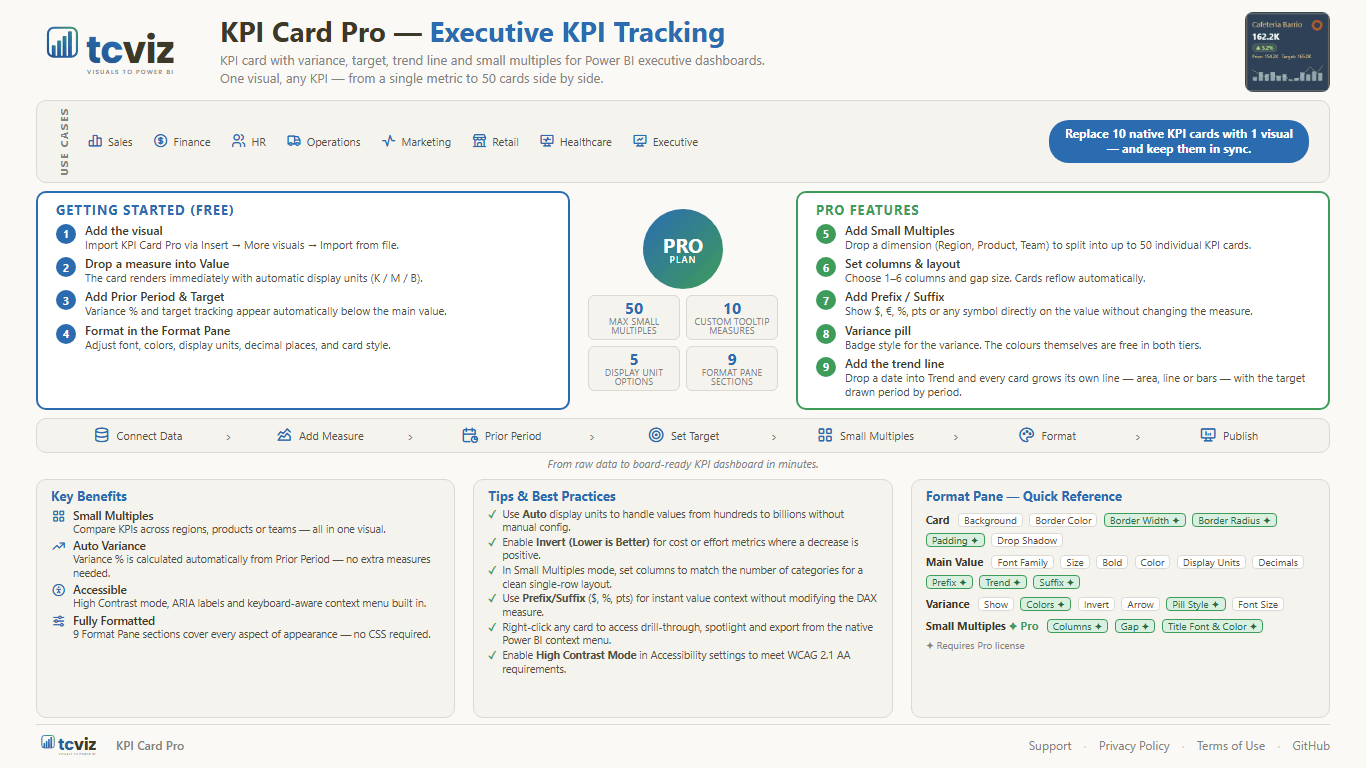Click the Finance dollar icon

click(x=160, y=141)
